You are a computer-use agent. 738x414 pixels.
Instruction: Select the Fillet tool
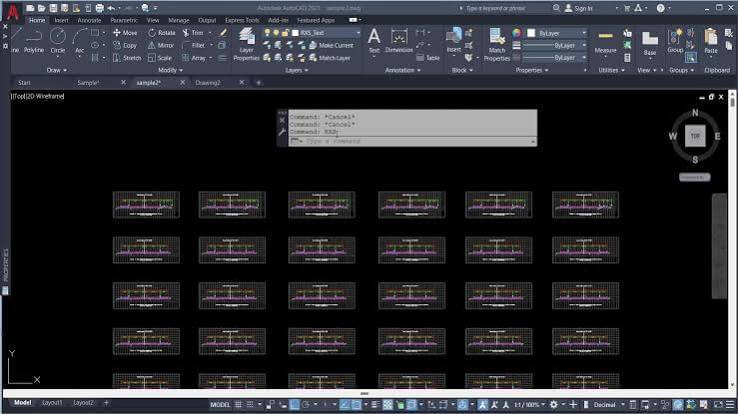[194, 46]
